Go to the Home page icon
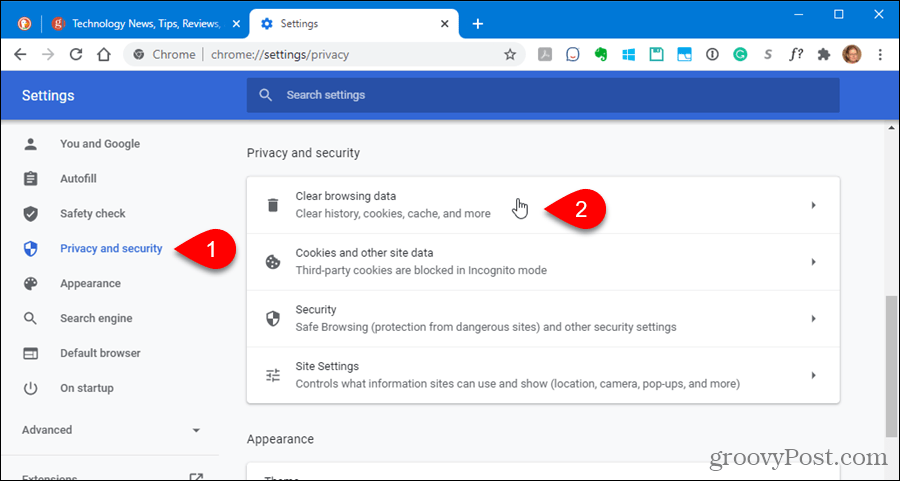The image size is (900, 481). point(103,55)
